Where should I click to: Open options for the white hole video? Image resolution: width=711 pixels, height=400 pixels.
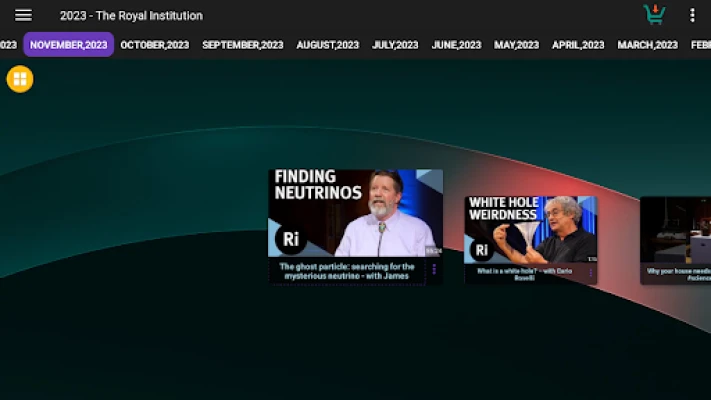[x=590, y=273]
